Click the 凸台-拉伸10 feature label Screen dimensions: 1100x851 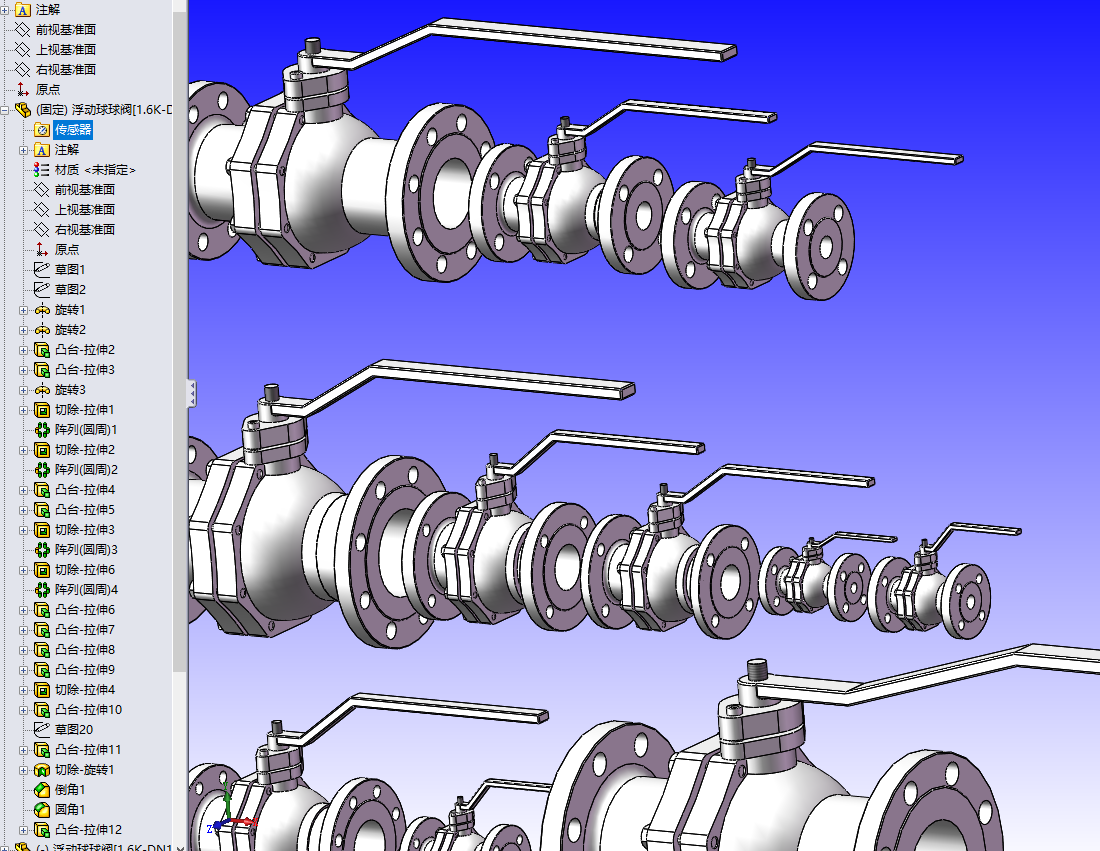click(88, 710)
